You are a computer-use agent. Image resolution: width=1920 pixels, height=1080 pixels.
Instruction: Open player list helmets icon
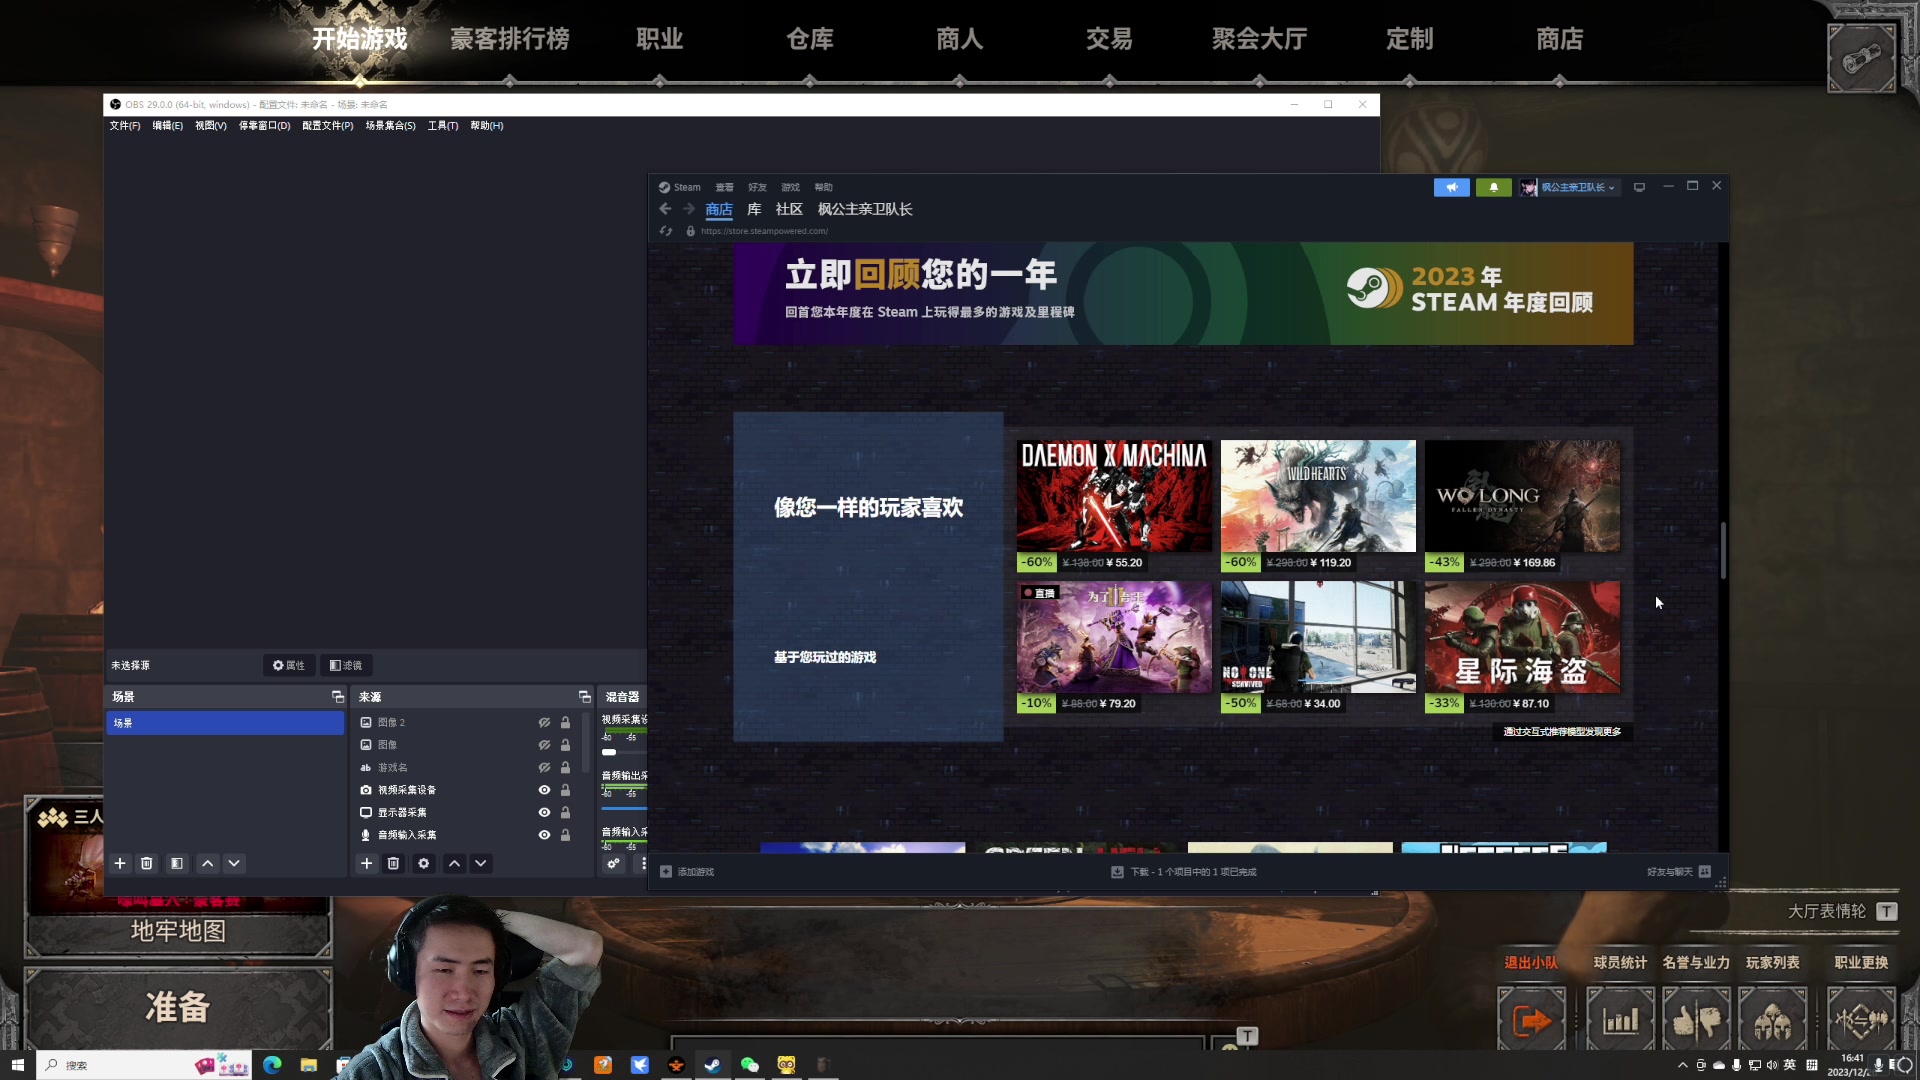(1772, 1020)
